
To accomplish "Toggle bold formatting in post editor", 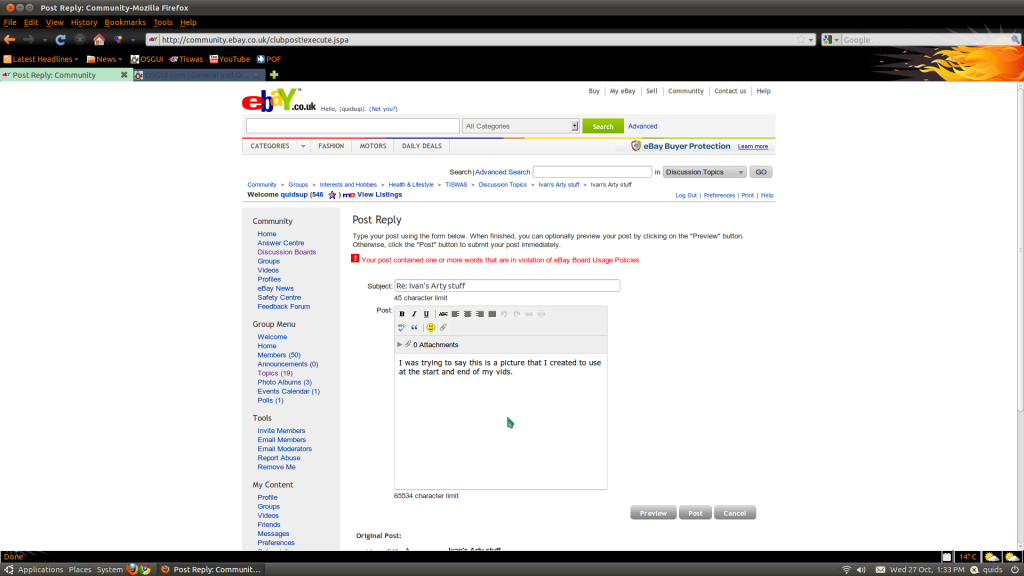I will point(402,314).
